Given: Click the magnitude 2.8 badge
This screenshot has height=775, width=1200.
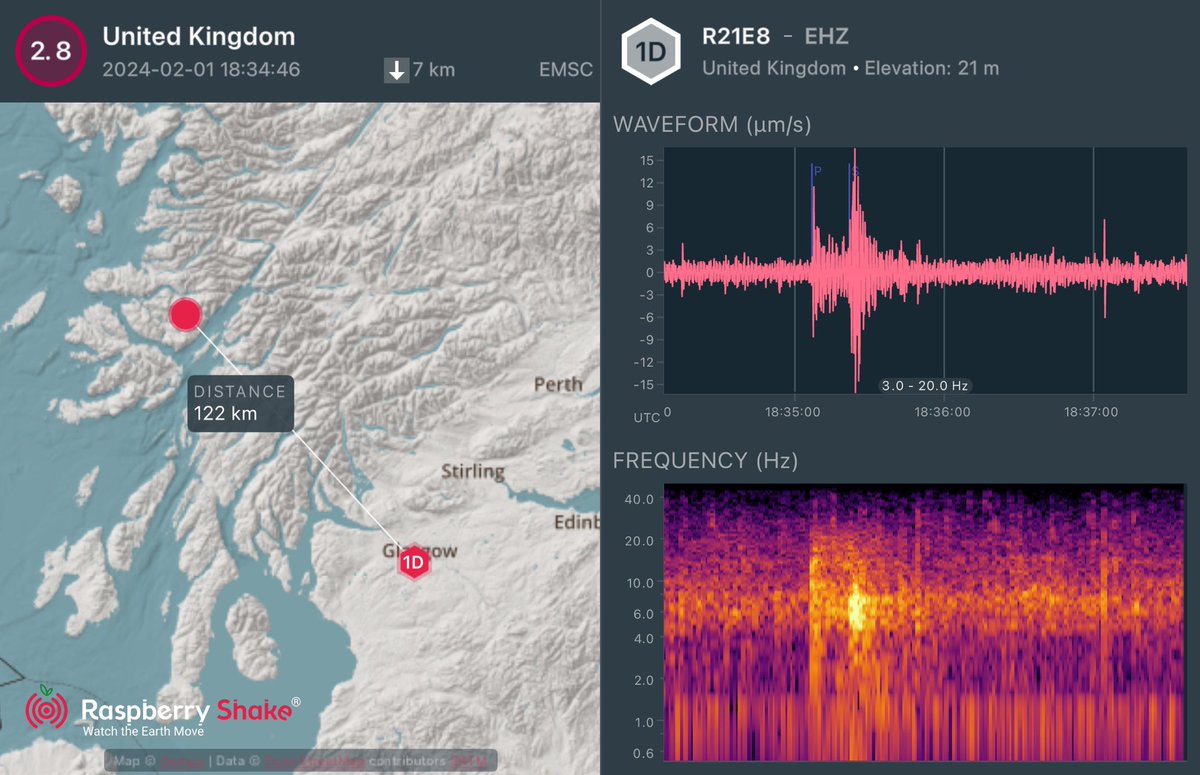Looking at the screenshot, I should click(50, 51).
